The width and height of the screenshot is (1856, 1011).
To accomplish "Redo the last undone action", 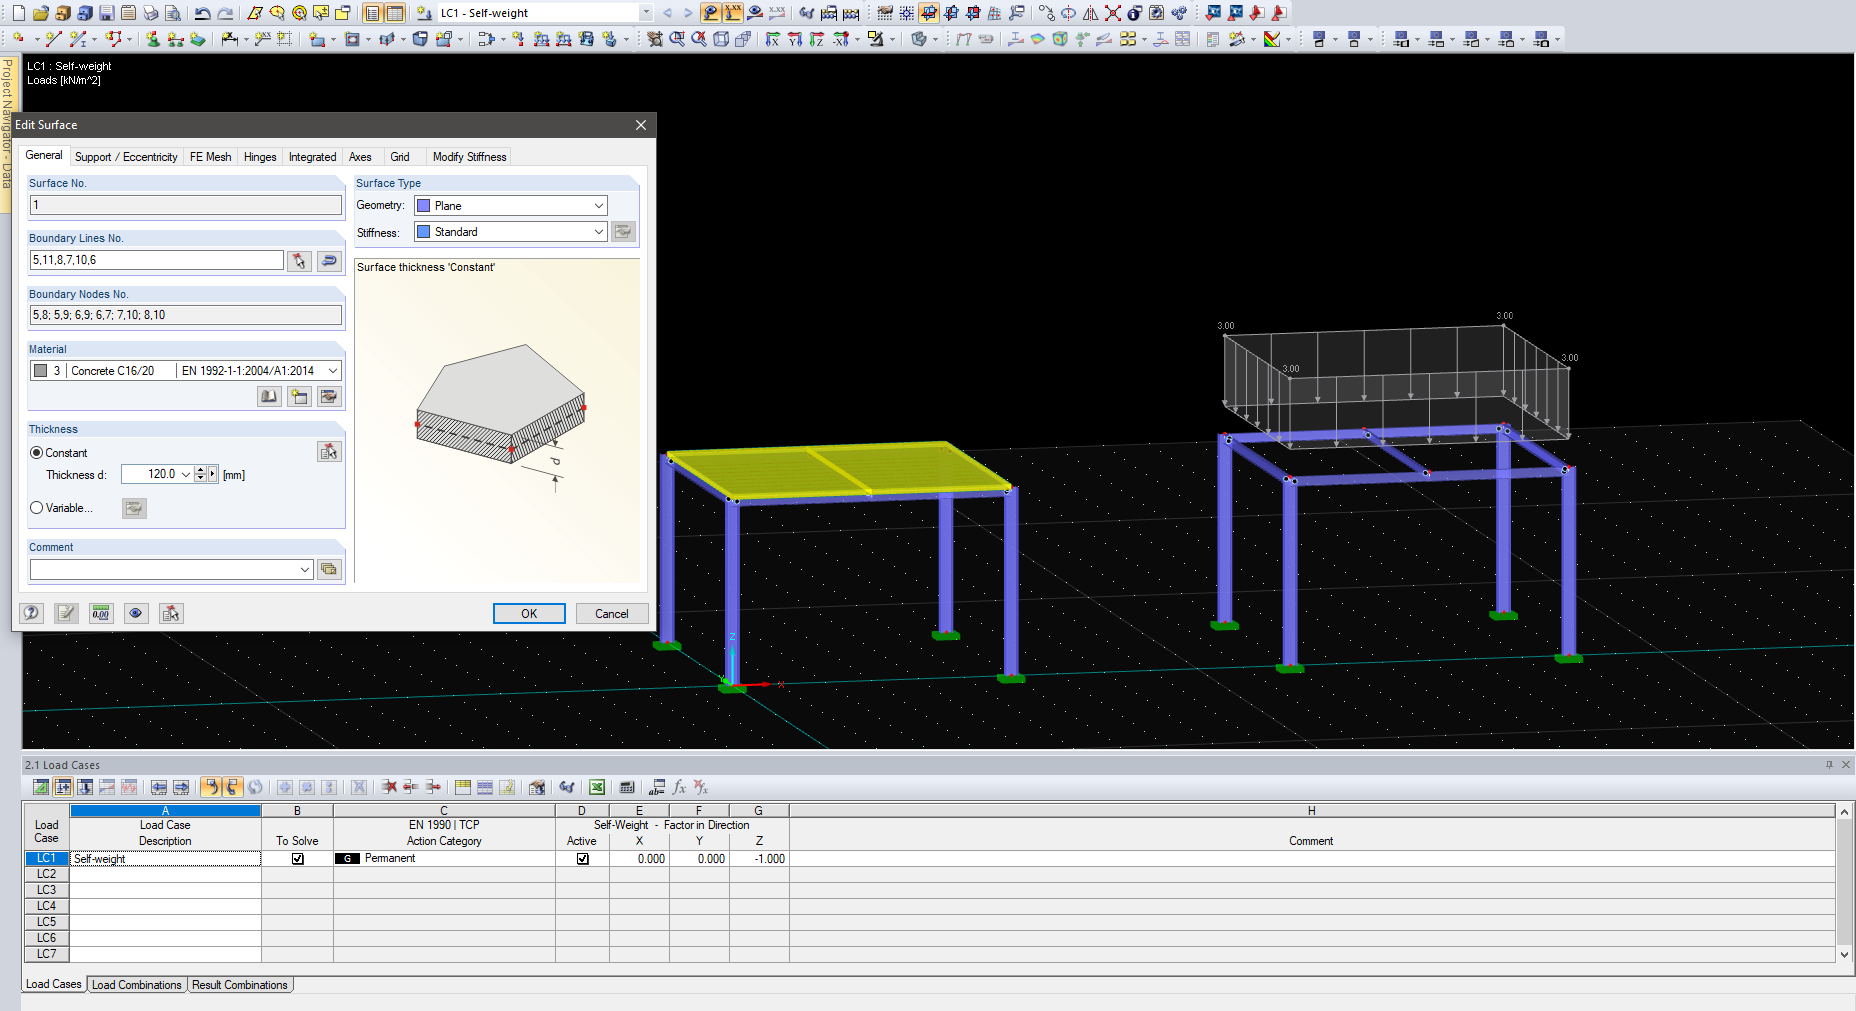I will tap(225, 13).
